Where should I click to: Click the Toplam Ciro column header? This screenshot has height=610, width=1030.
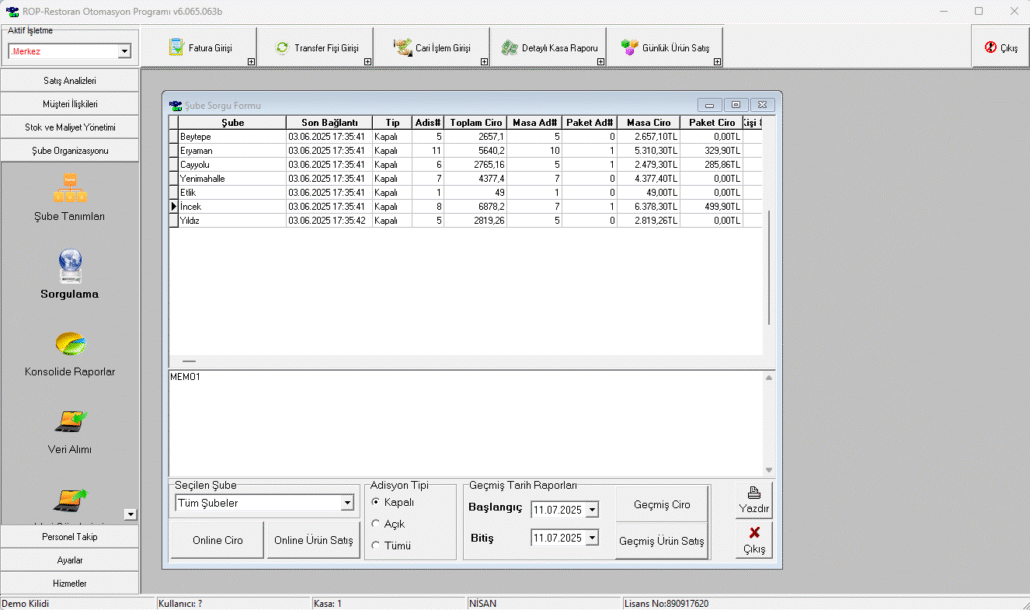(476, 123)
